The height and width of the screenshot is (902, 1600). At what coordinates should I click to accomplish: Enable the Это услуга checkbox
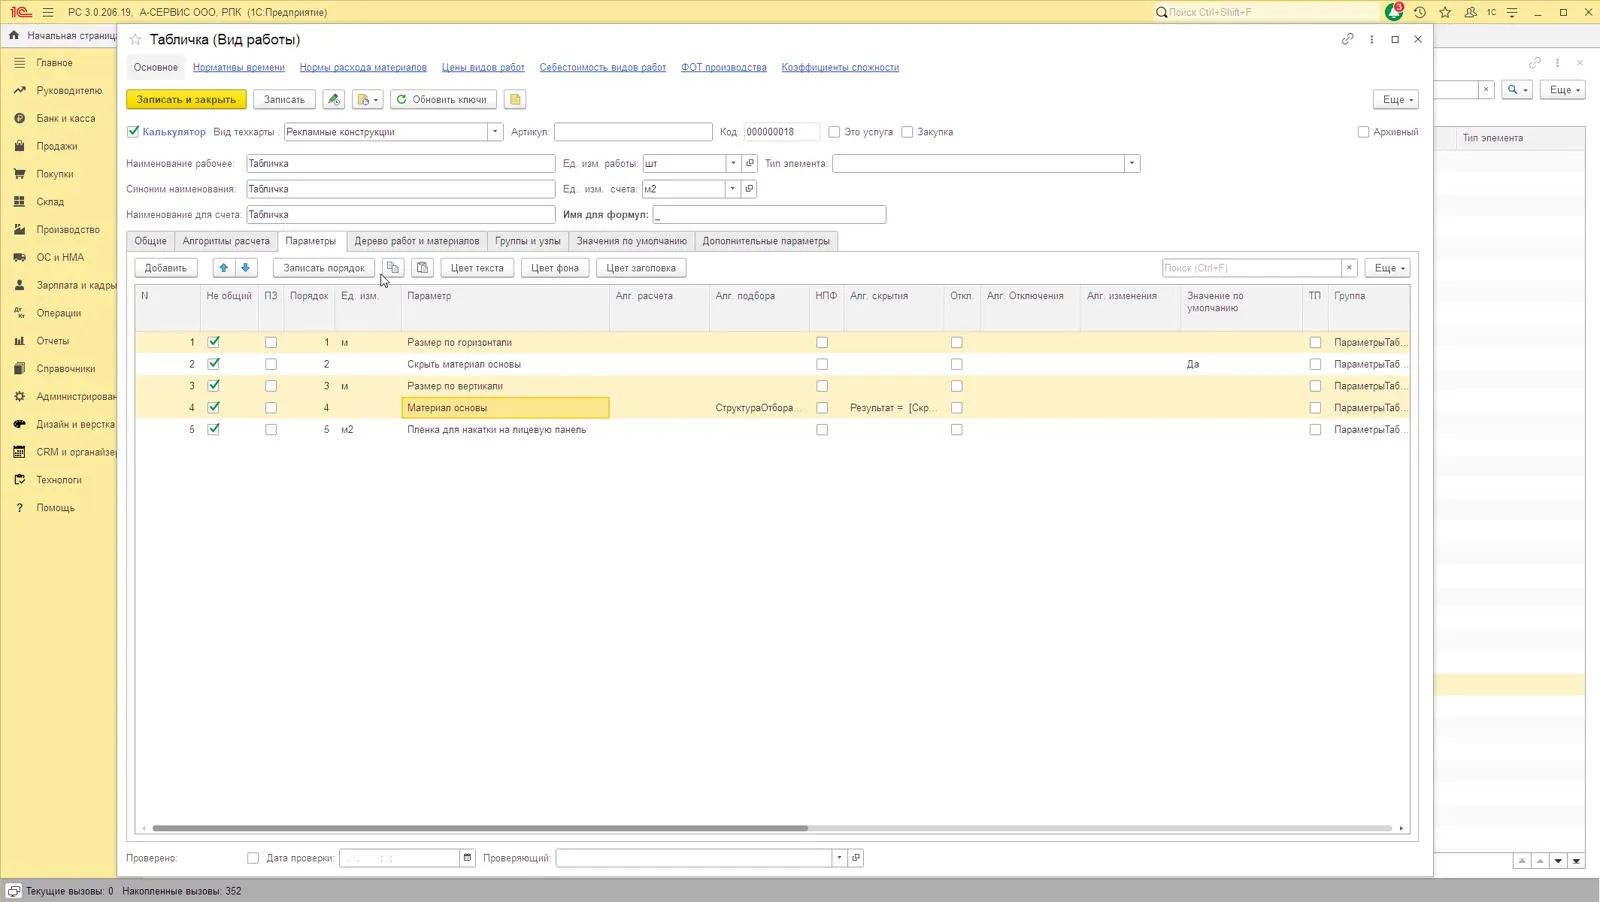click(834, 132)
